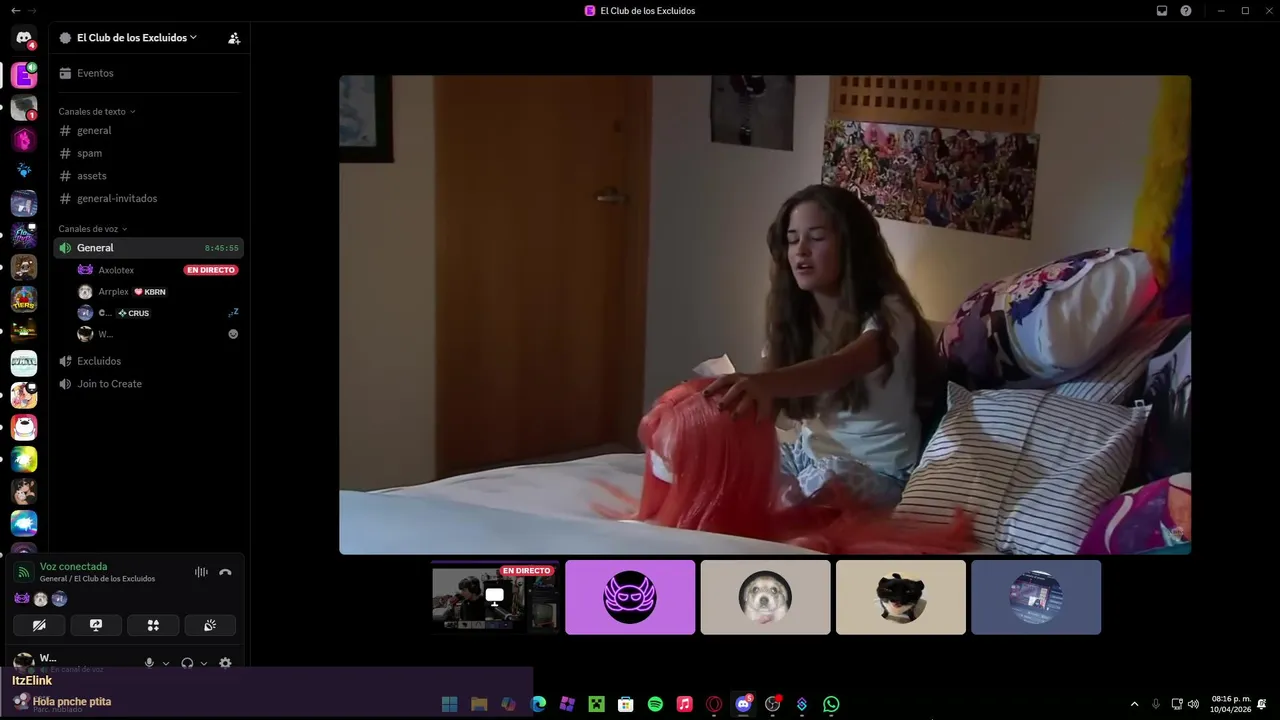The height and width of the screenshot is (720, 1280).
Task: Start screen share from voice panel
Action: click(96, 625)
